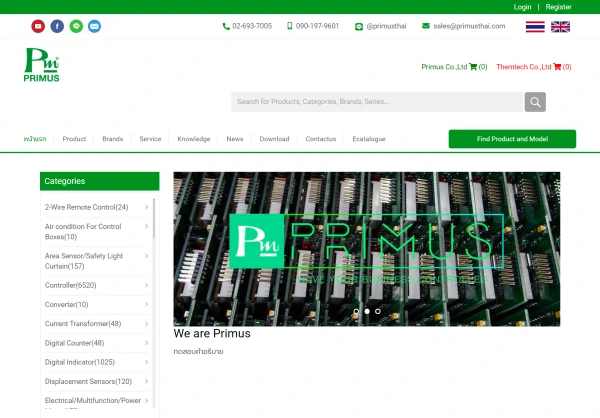This screenshot has height=418, width=600.
Task: Click the Categories list scrollbar
Action: click(x=154, y=218)
